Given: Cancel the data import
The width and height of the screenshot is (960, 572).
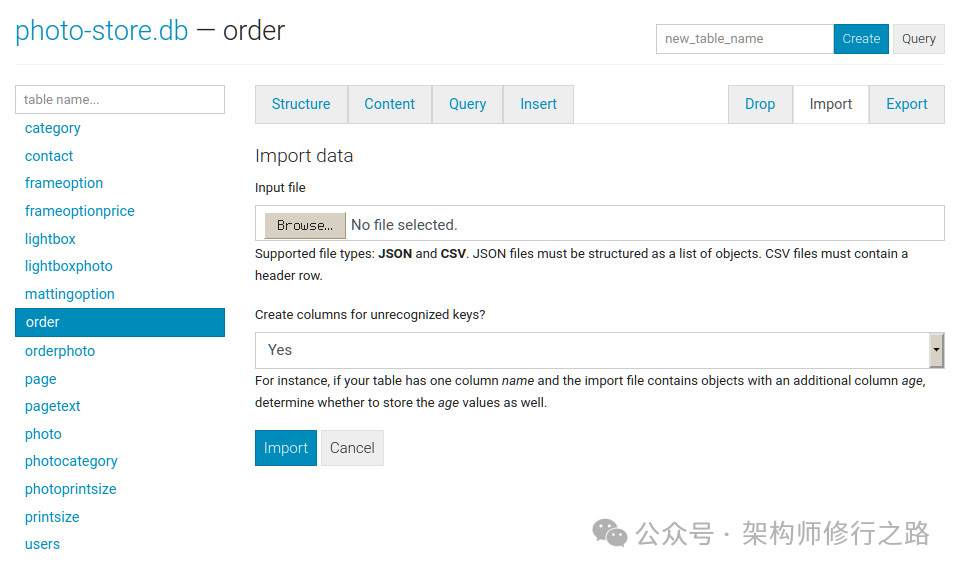Looking at the screenshot, I should (x=352, y=448).
